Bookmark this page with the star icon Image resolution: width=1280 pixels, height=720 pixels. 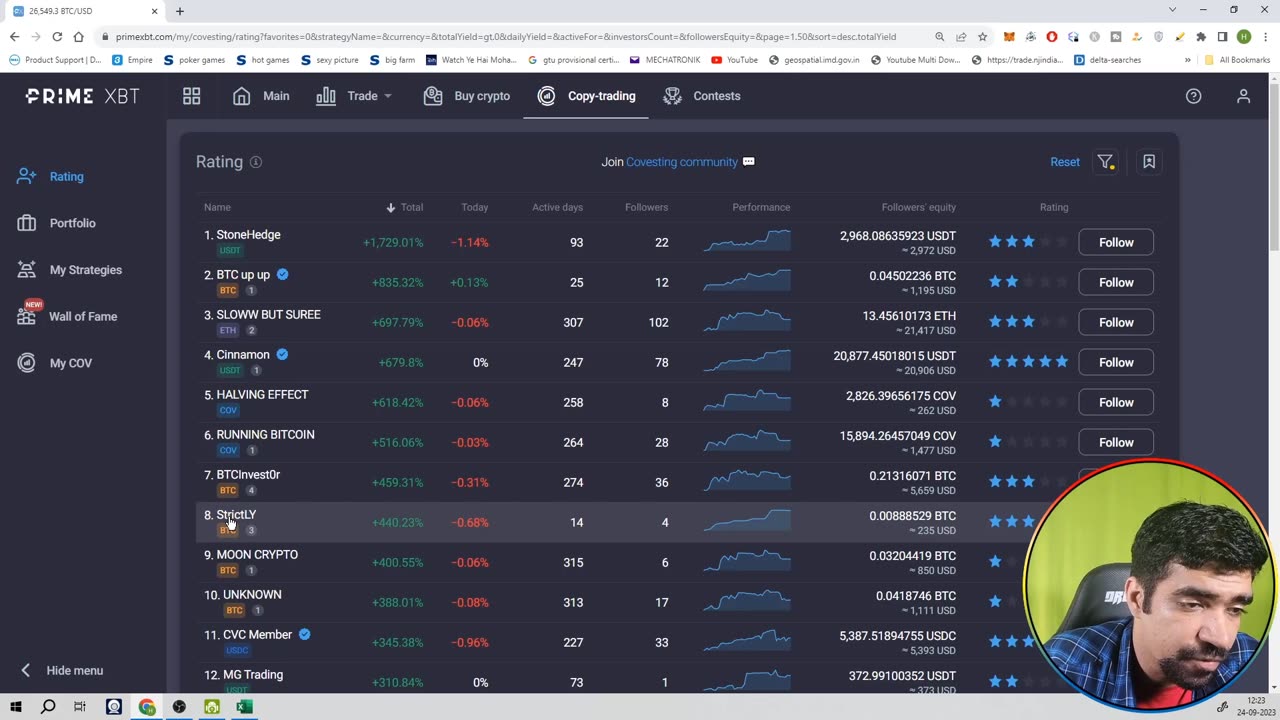tap(983, 37)
